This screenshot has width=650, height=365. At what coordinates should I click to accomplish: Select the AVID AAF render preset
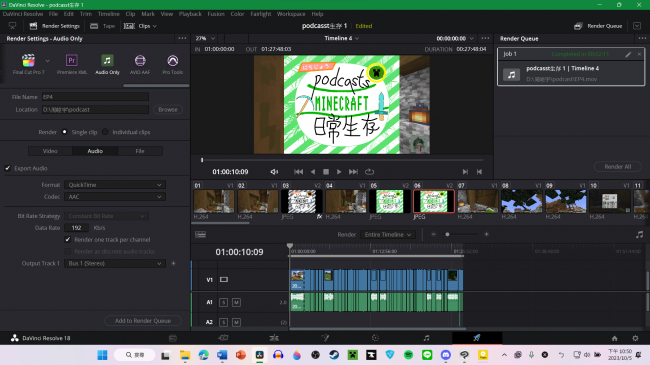(x=140, y=64)
